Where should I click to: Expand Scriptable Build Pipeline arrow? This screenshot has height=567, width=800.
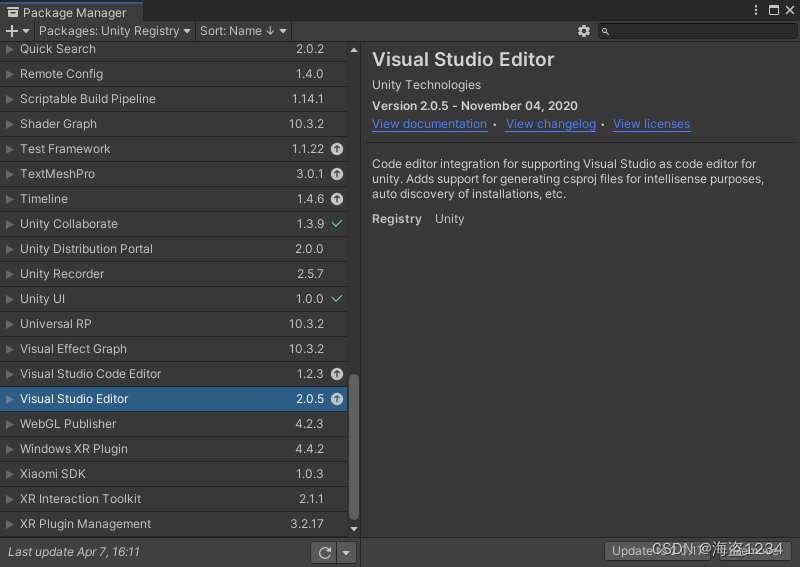(9, 99)
